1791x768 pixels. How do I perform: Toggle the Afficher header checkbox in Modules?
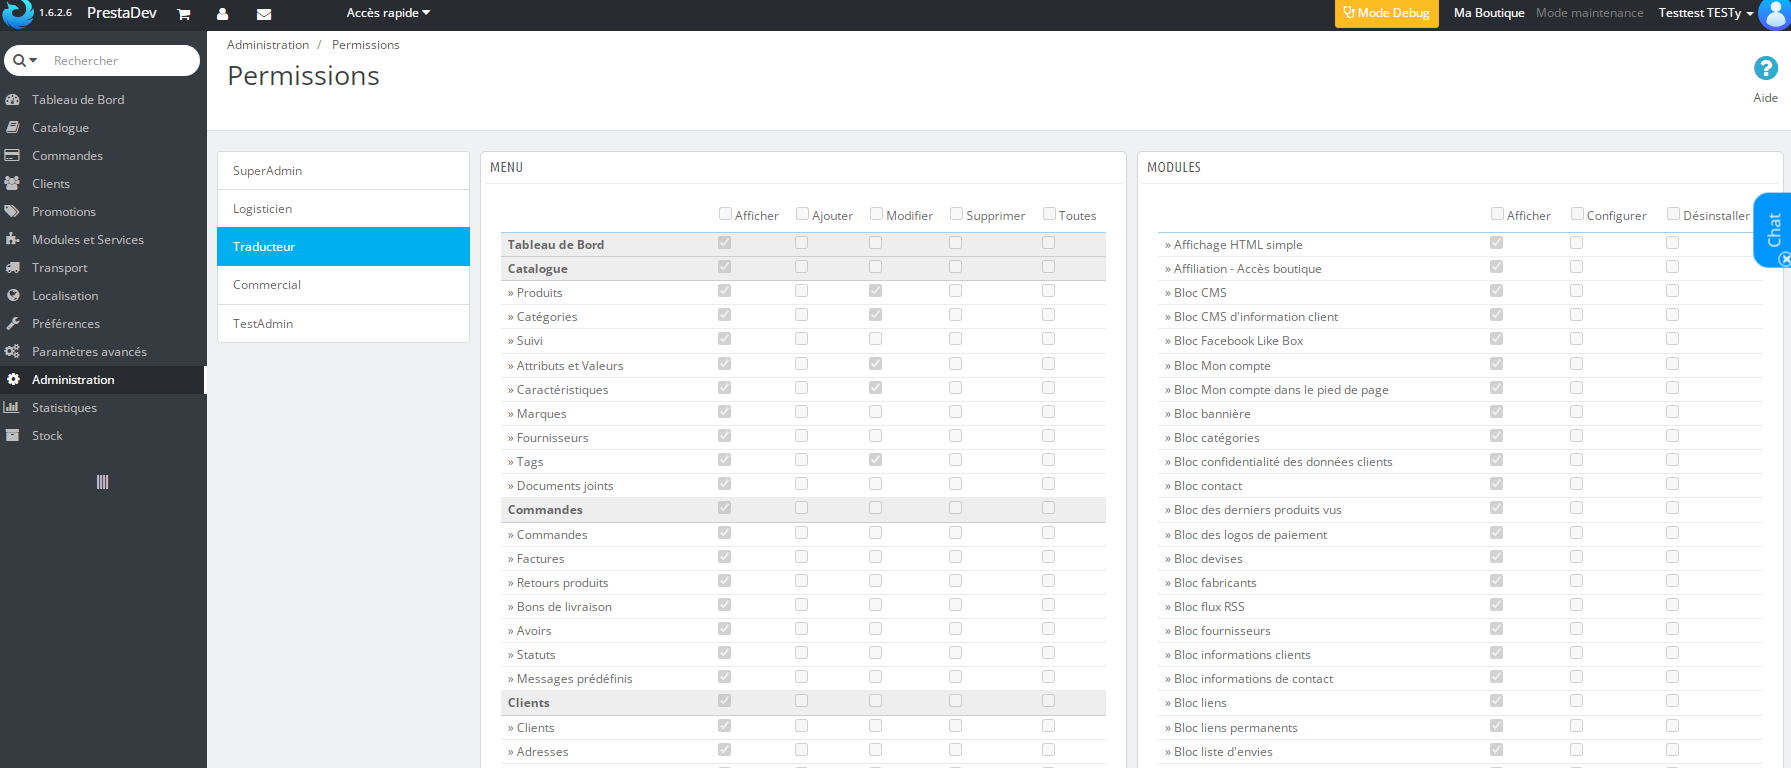(x=1497, y=214)
